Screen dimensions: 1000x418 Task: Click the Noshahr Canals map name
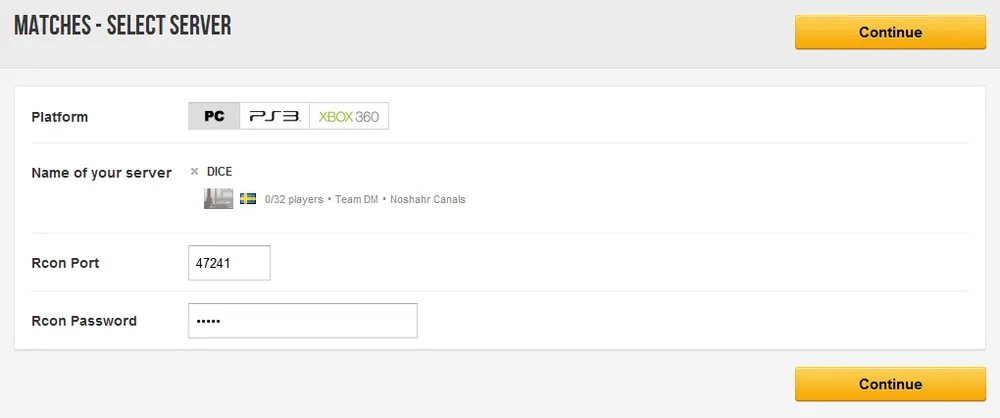(x=428, y=199)
